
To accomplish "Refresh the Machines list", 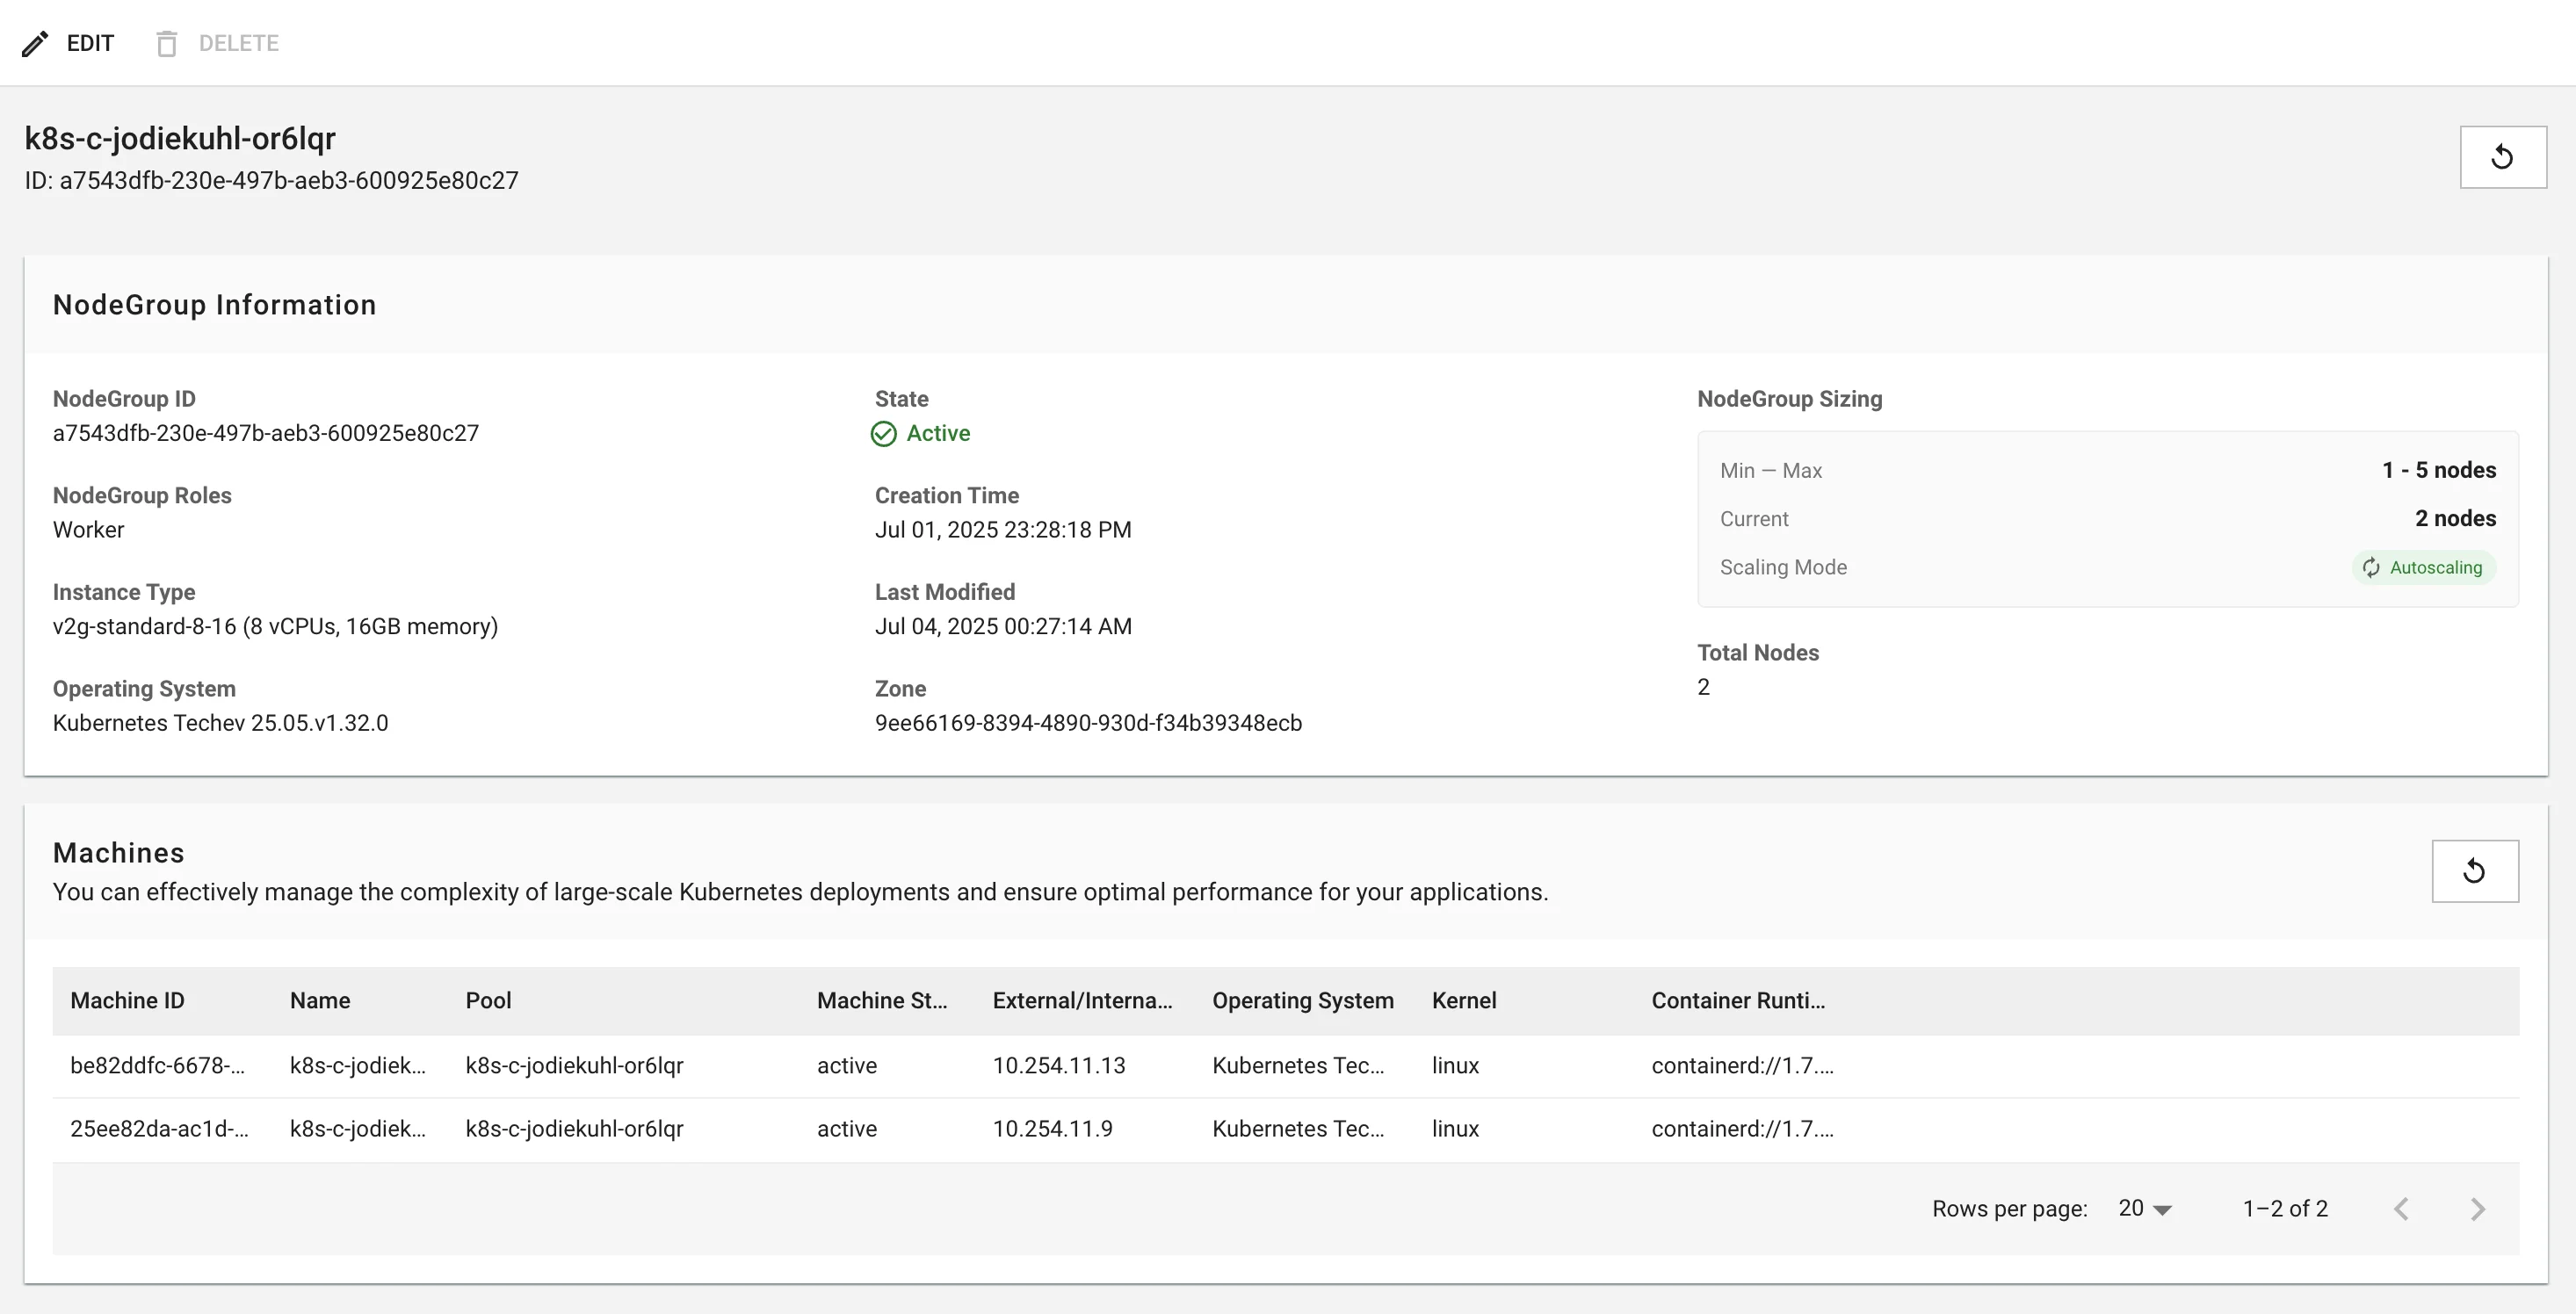I will [2475, 871].
